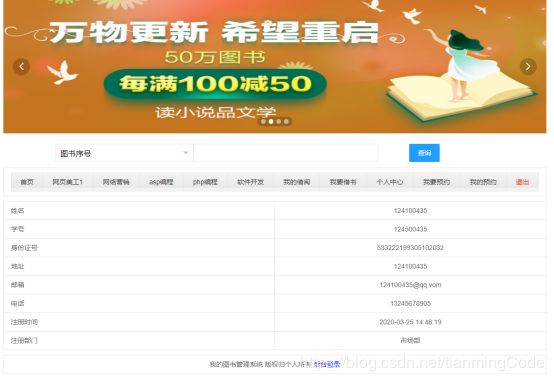The width and height of the screenshot is (554, 381).
Task: View 我的预约 reservations
Action: click(x=483, y=182)
